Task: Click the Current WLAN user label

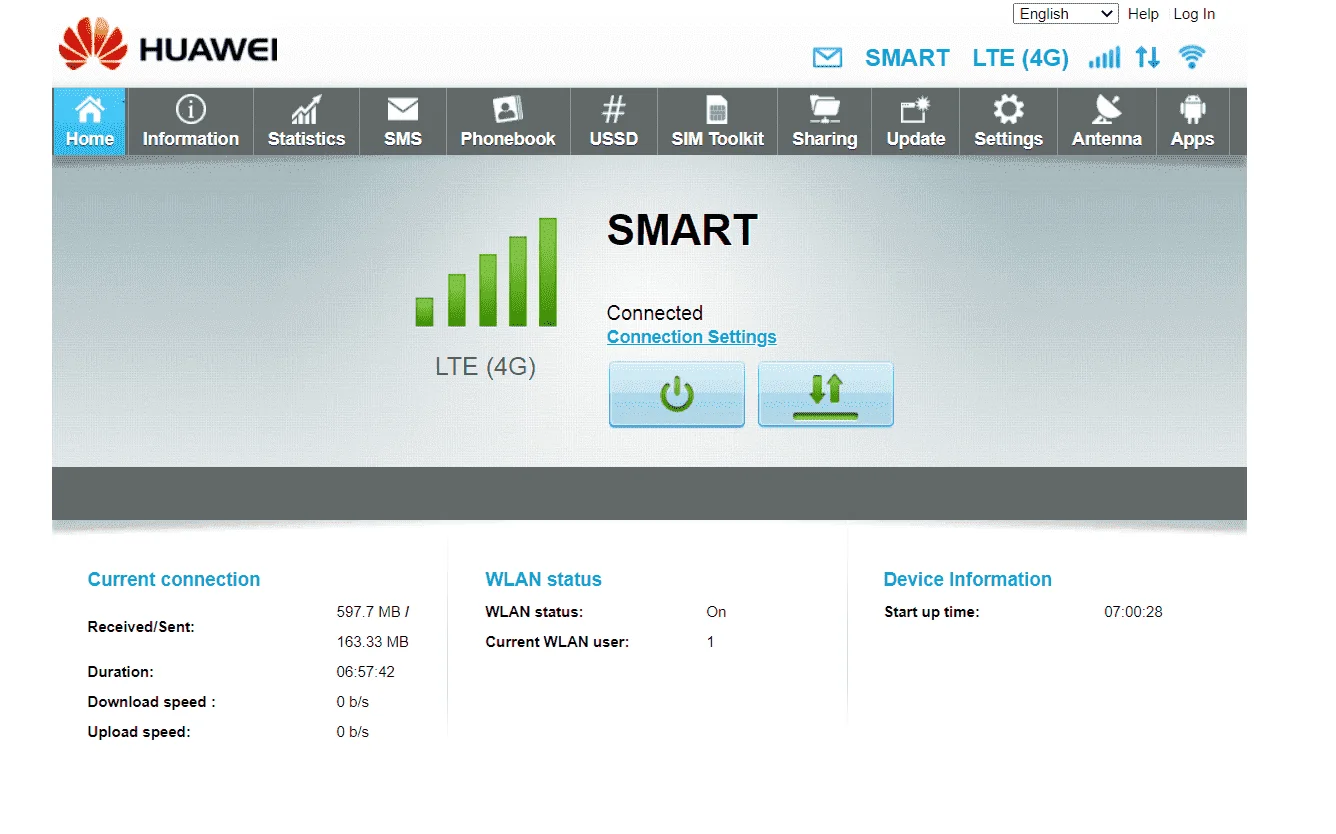Action: [557, 642]
